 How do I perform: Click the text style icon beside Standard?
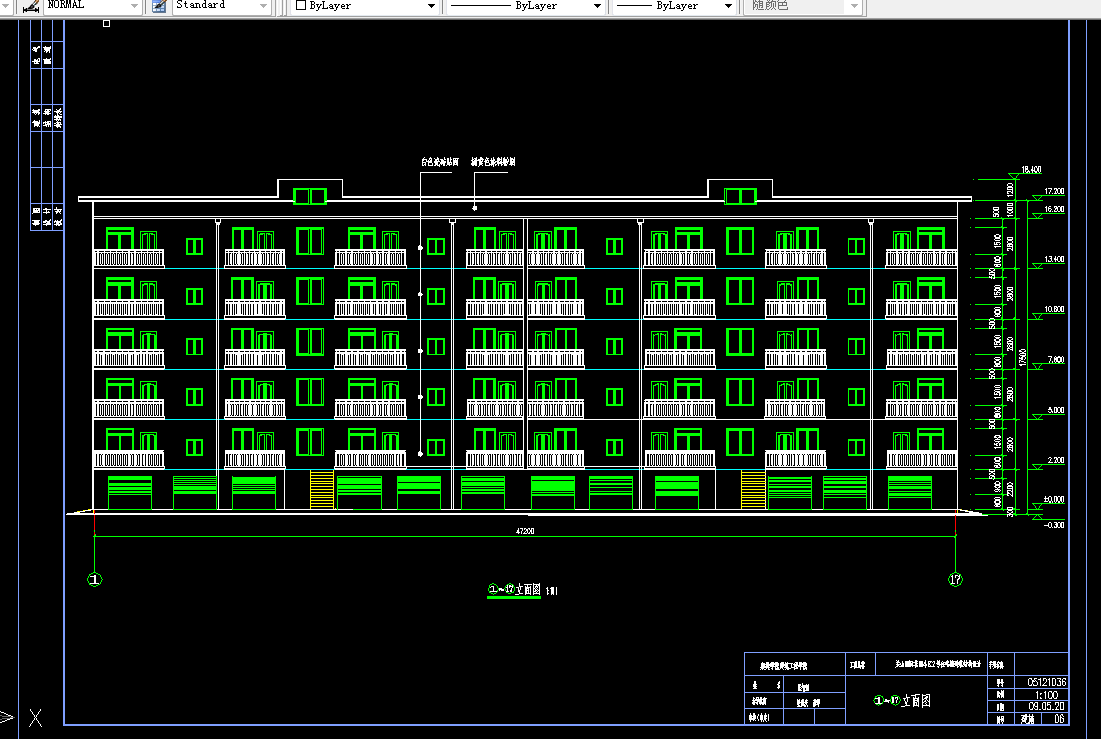[x=159, y=6]
